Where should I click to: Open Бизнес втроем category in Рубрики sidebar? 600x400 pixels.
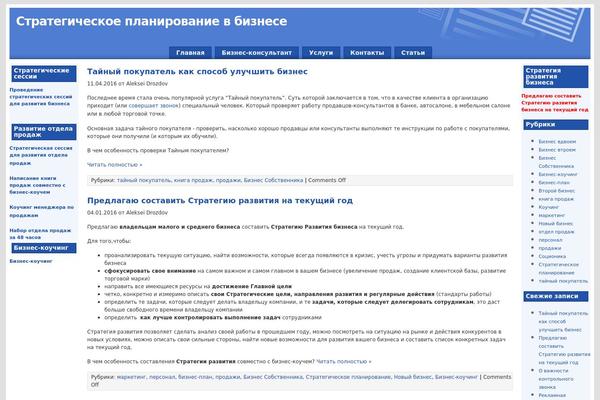click(557, 150)
